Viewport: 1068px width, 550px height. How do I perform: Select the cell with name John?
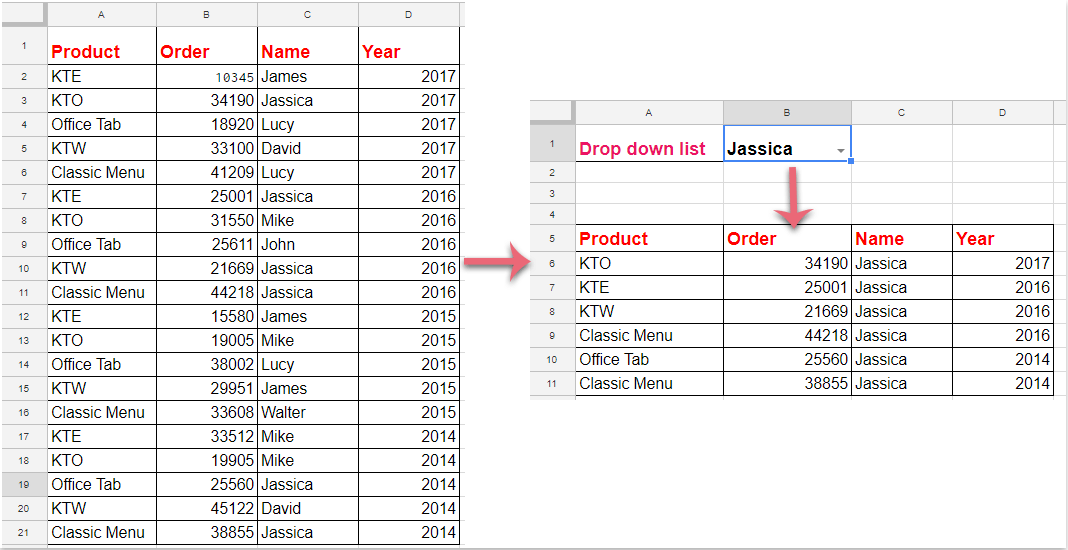pos(308,244)
